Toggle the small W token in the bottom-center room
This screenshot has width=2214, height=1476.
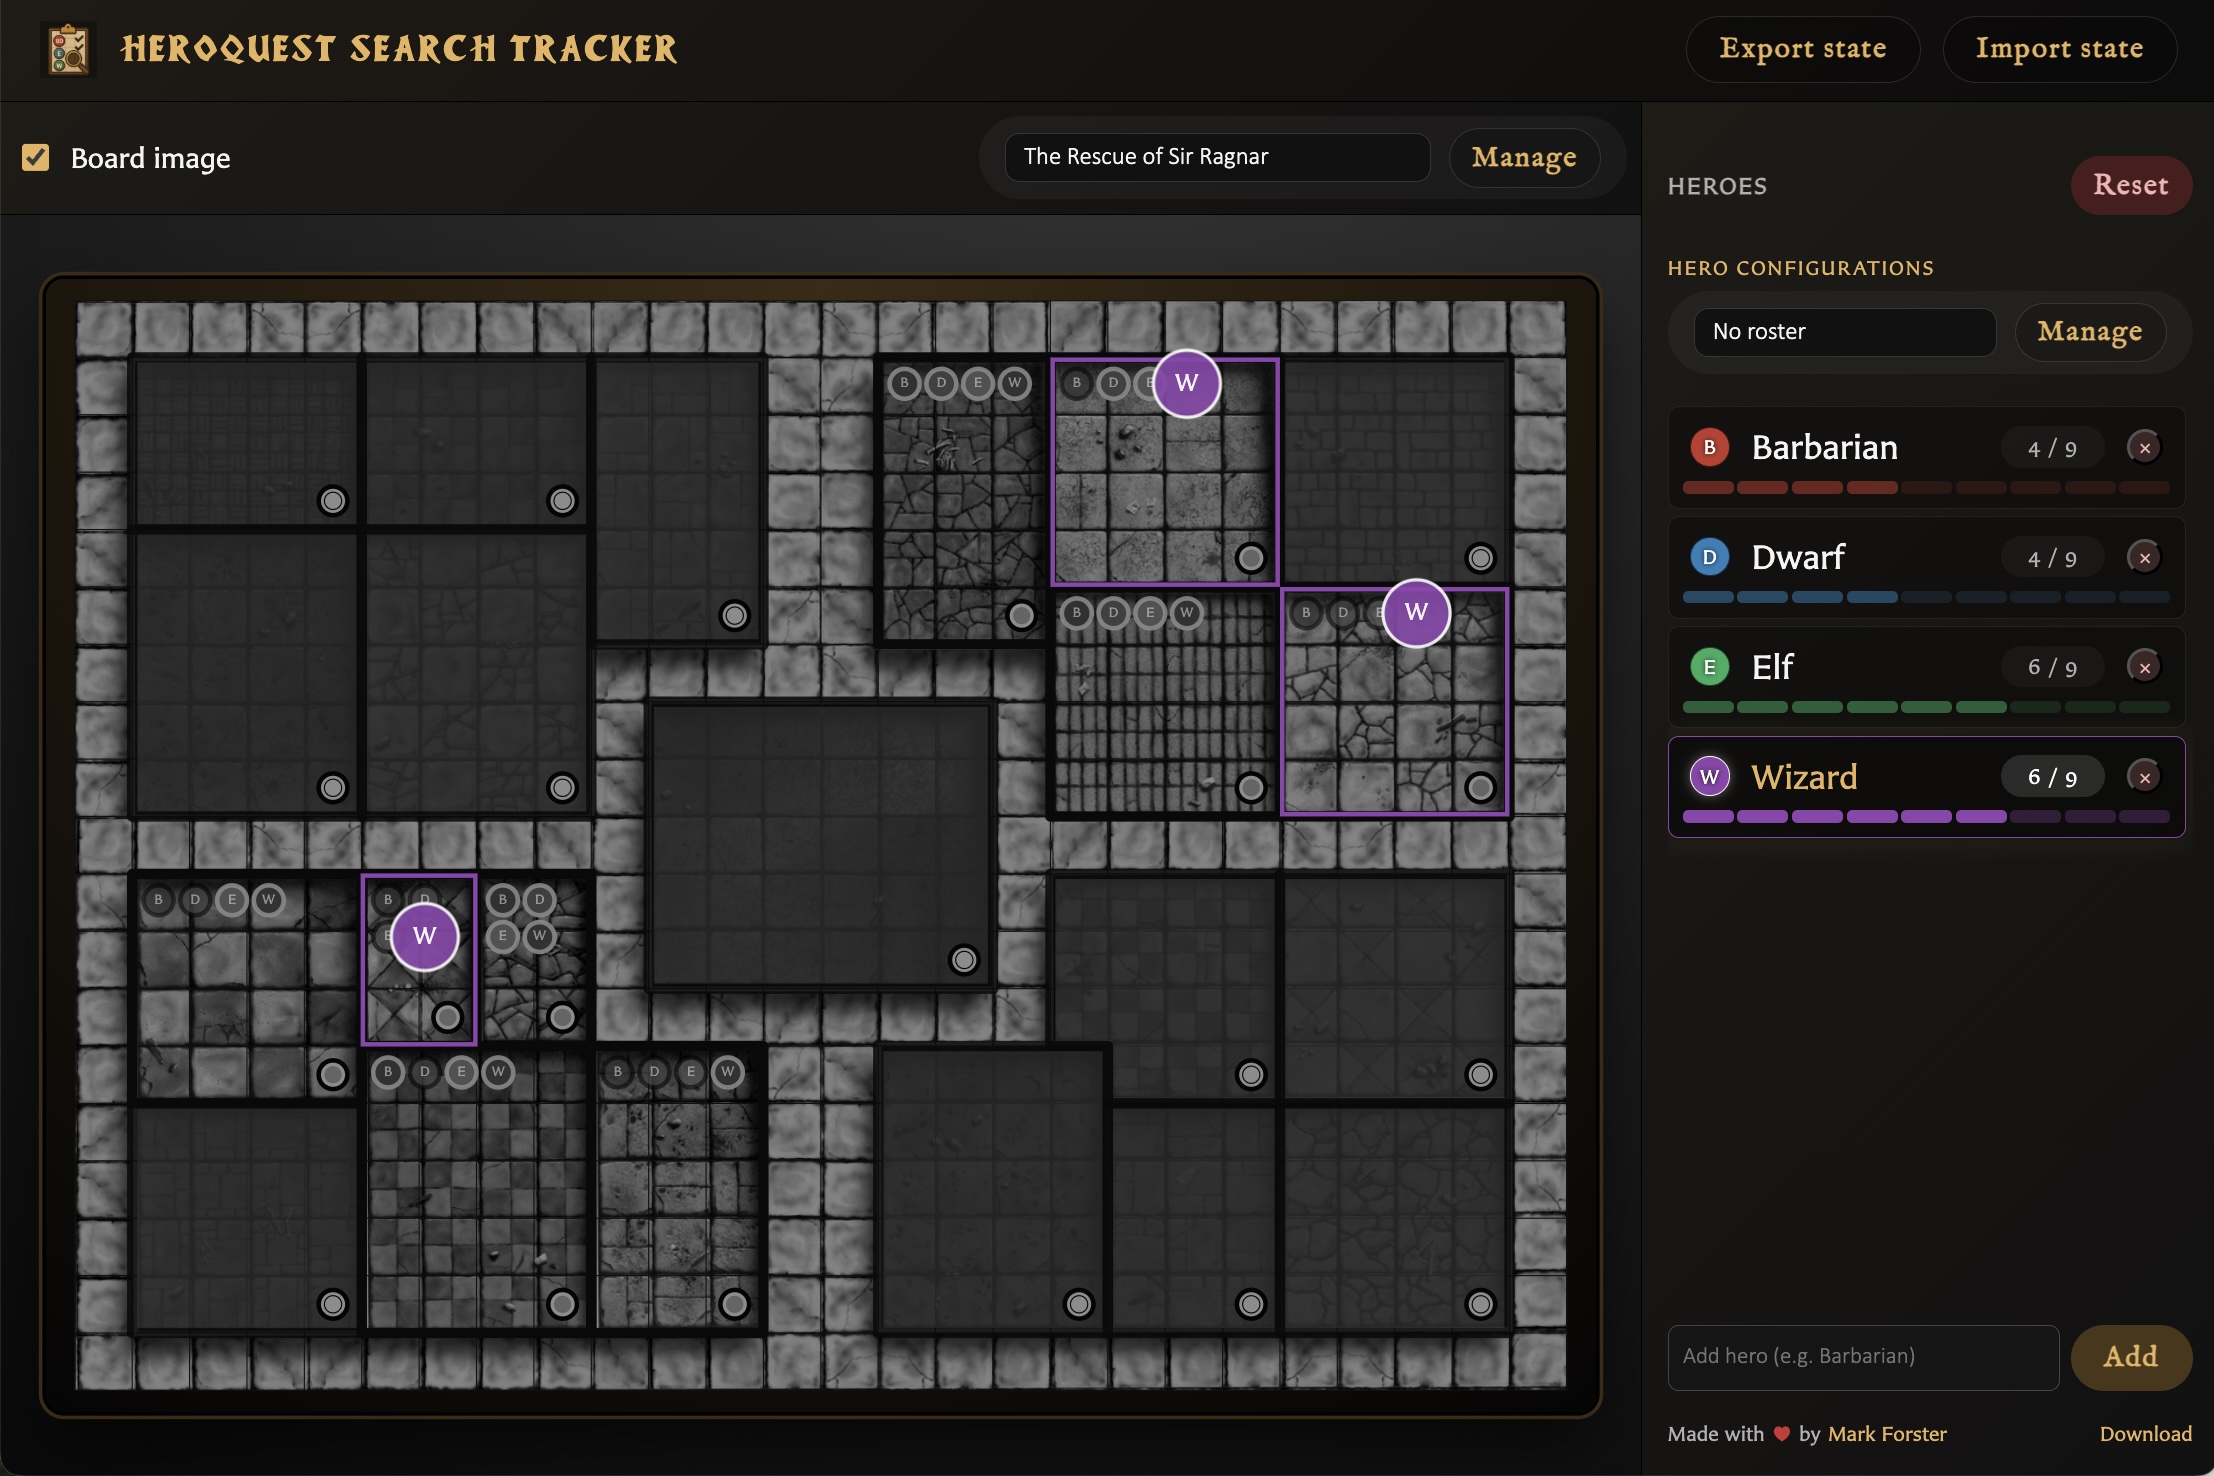pos(728,1071)
